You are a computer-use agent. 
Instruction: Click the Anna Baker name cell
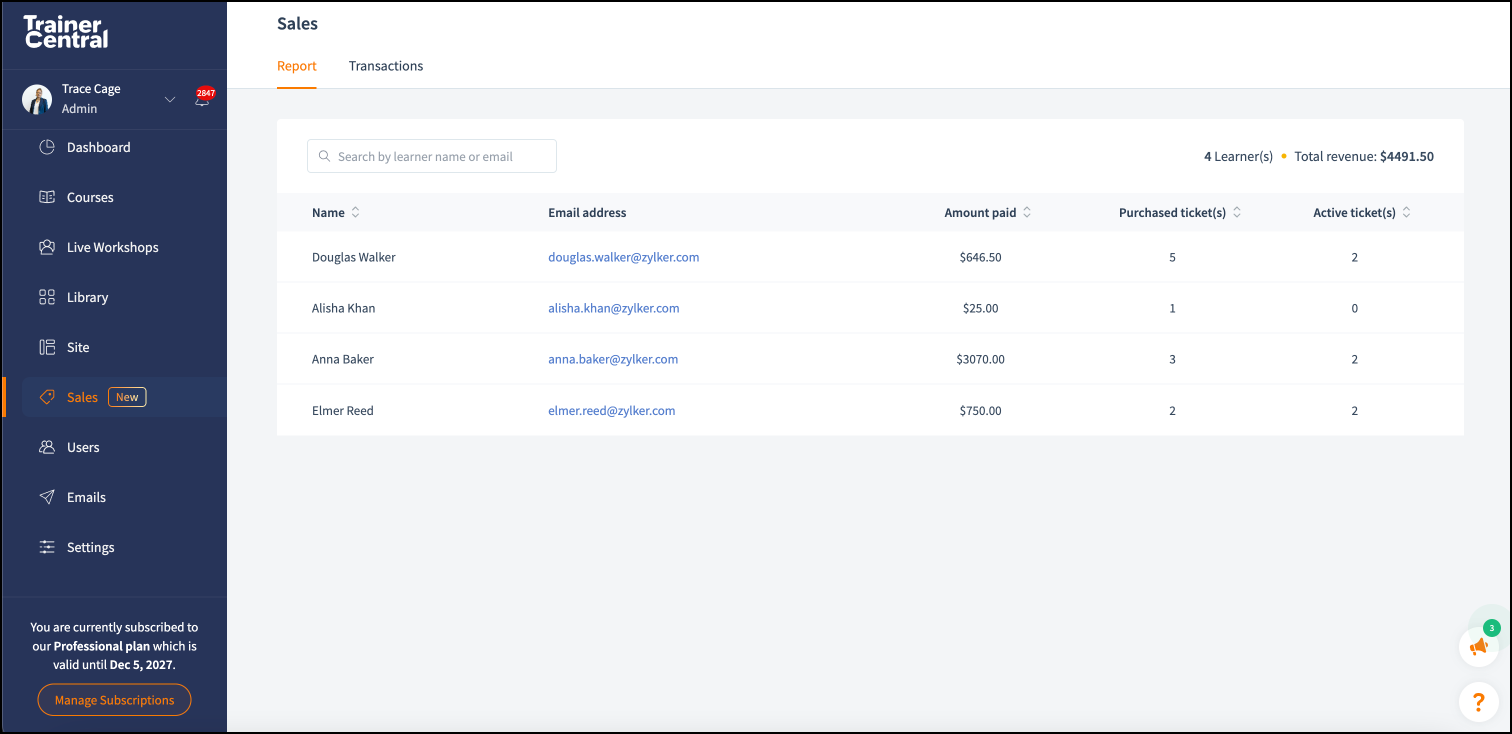tap(343, 359)
